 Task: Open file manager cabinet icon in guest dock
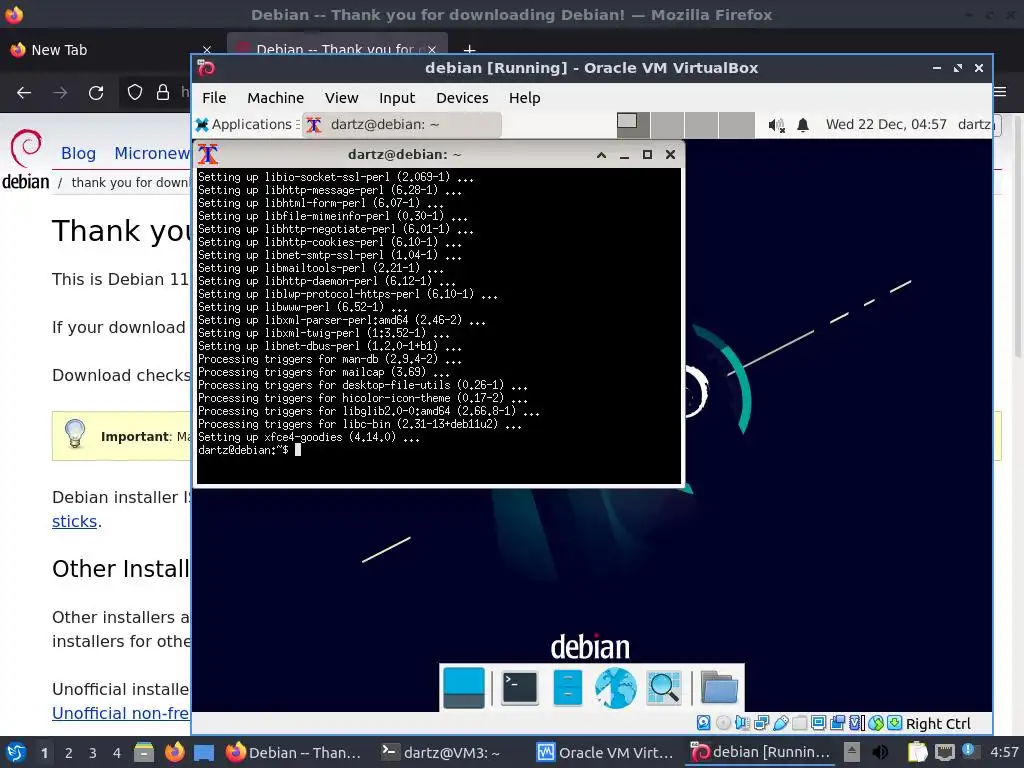point(567,688)
